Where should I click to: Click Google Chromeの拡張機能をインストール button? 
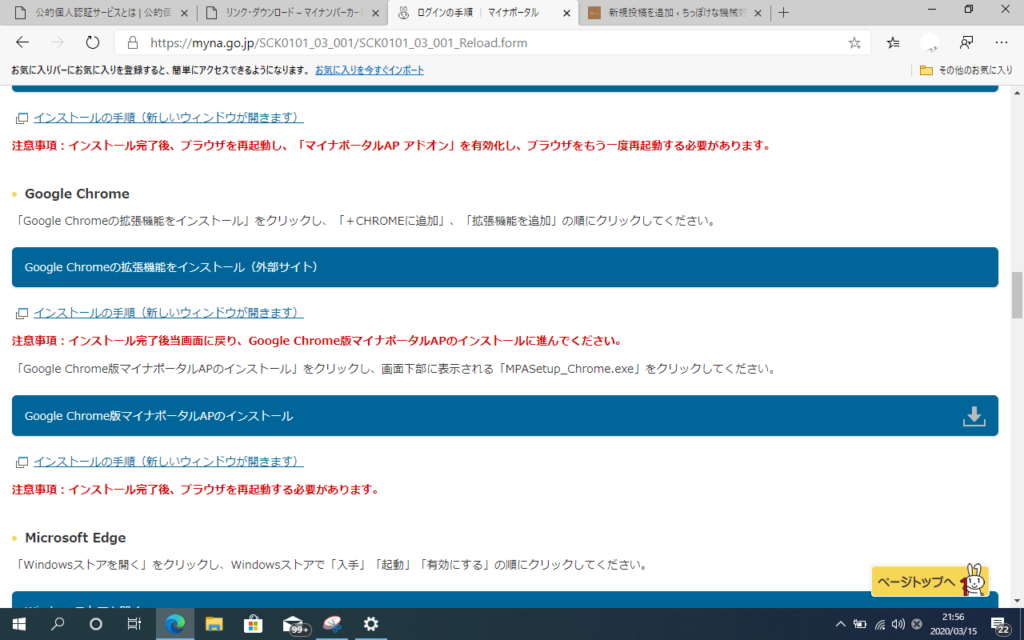[505, 267]
